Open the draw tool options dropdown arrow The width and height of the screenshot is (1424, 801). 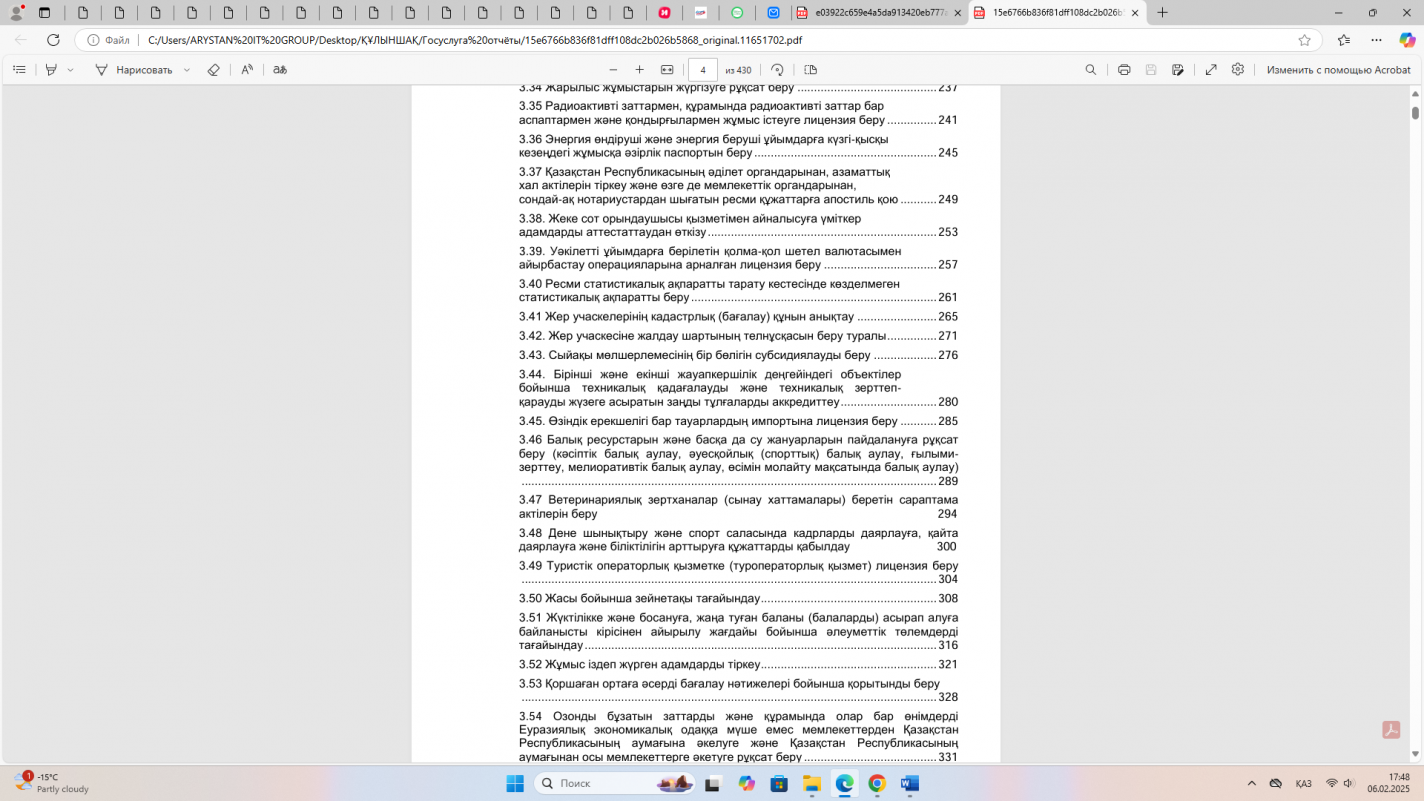[187, 70]
